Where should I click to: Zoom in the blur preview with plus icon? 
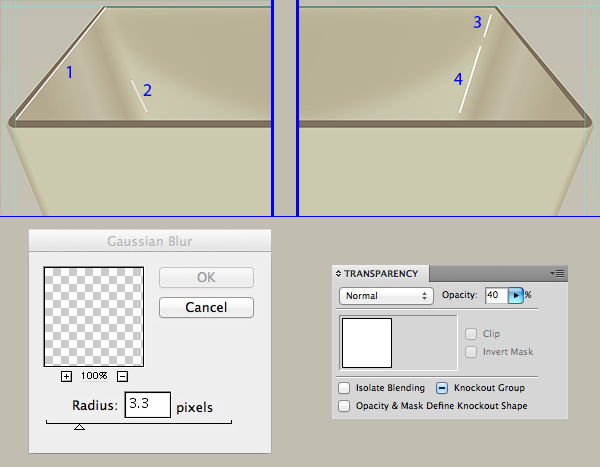(66, 376)
